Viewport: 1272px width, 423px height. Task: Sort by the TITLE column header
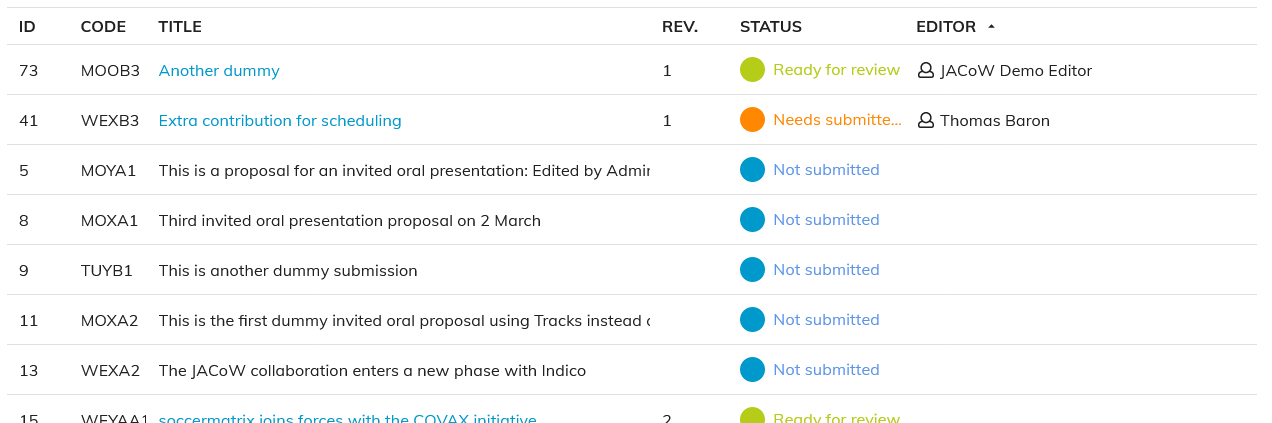[x=180, y=27]
